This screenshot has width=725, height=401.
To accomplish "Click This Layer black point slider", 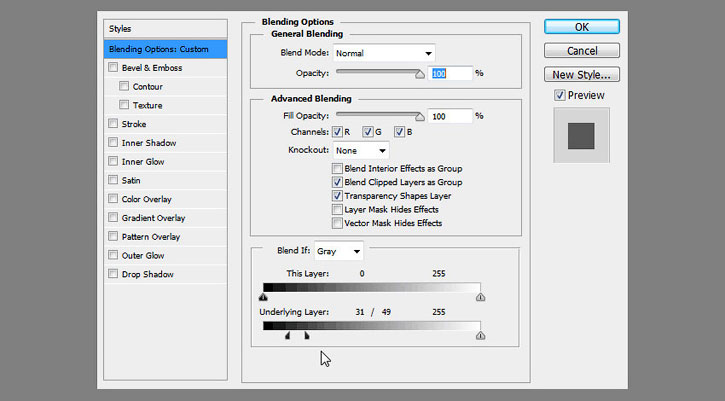I will (263, 297).
